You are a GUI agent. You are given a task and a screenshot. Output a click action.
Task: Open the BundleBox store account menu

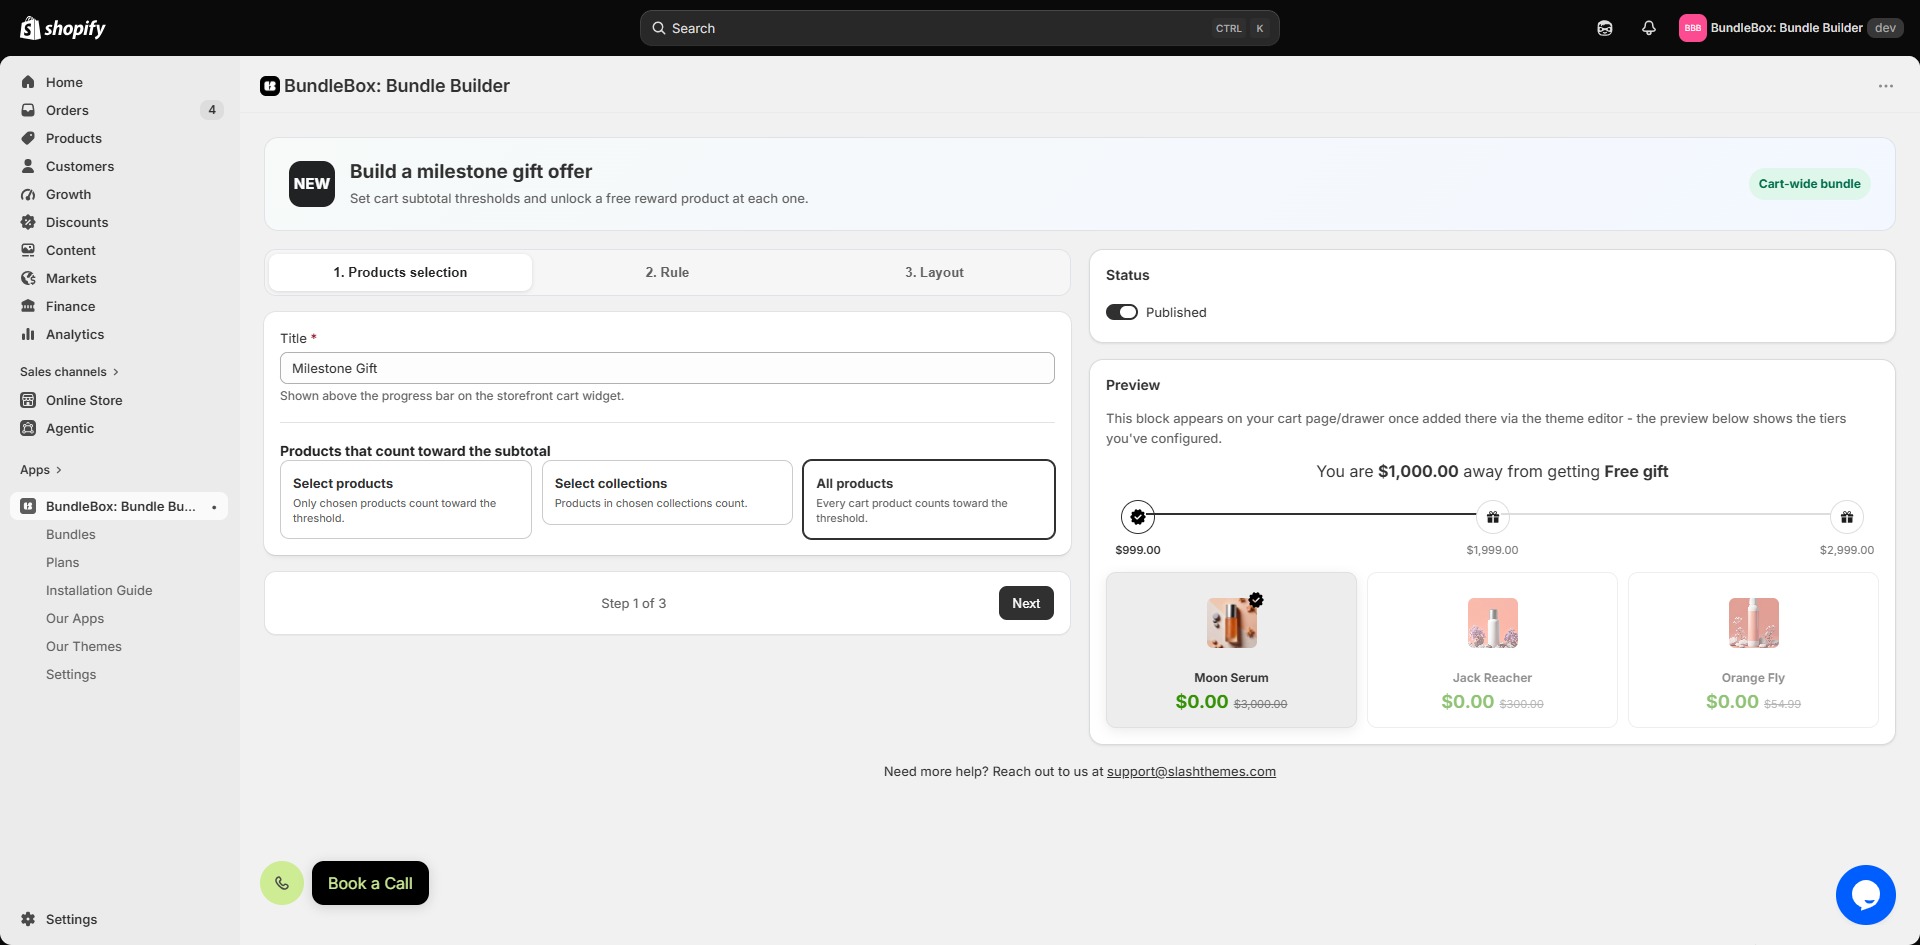[x=1790, y=28]
